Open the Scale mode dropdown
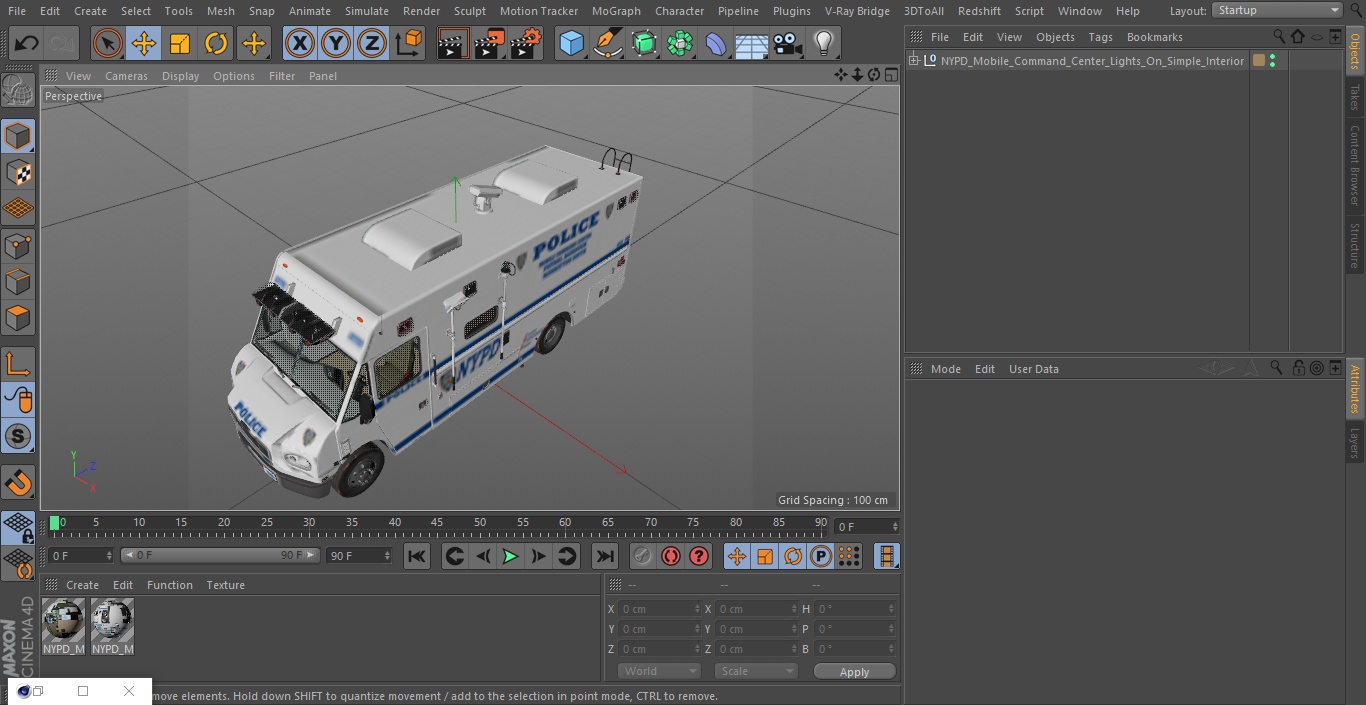1366x705 pixels. pyautogui.click(x=756, y=671)
